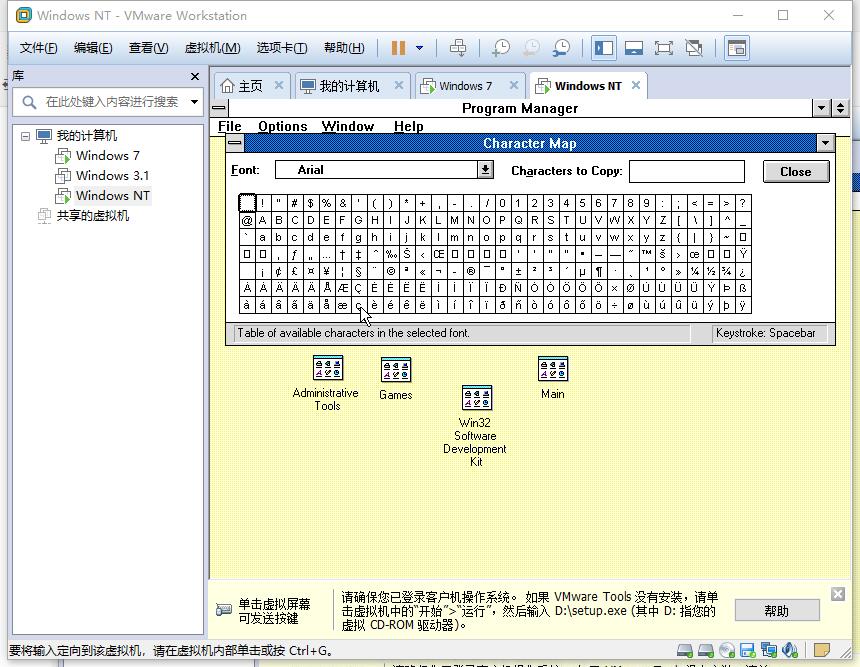Open the Character Map control menu box
Viewport: 860px width, 667px height.
(235, 143)
